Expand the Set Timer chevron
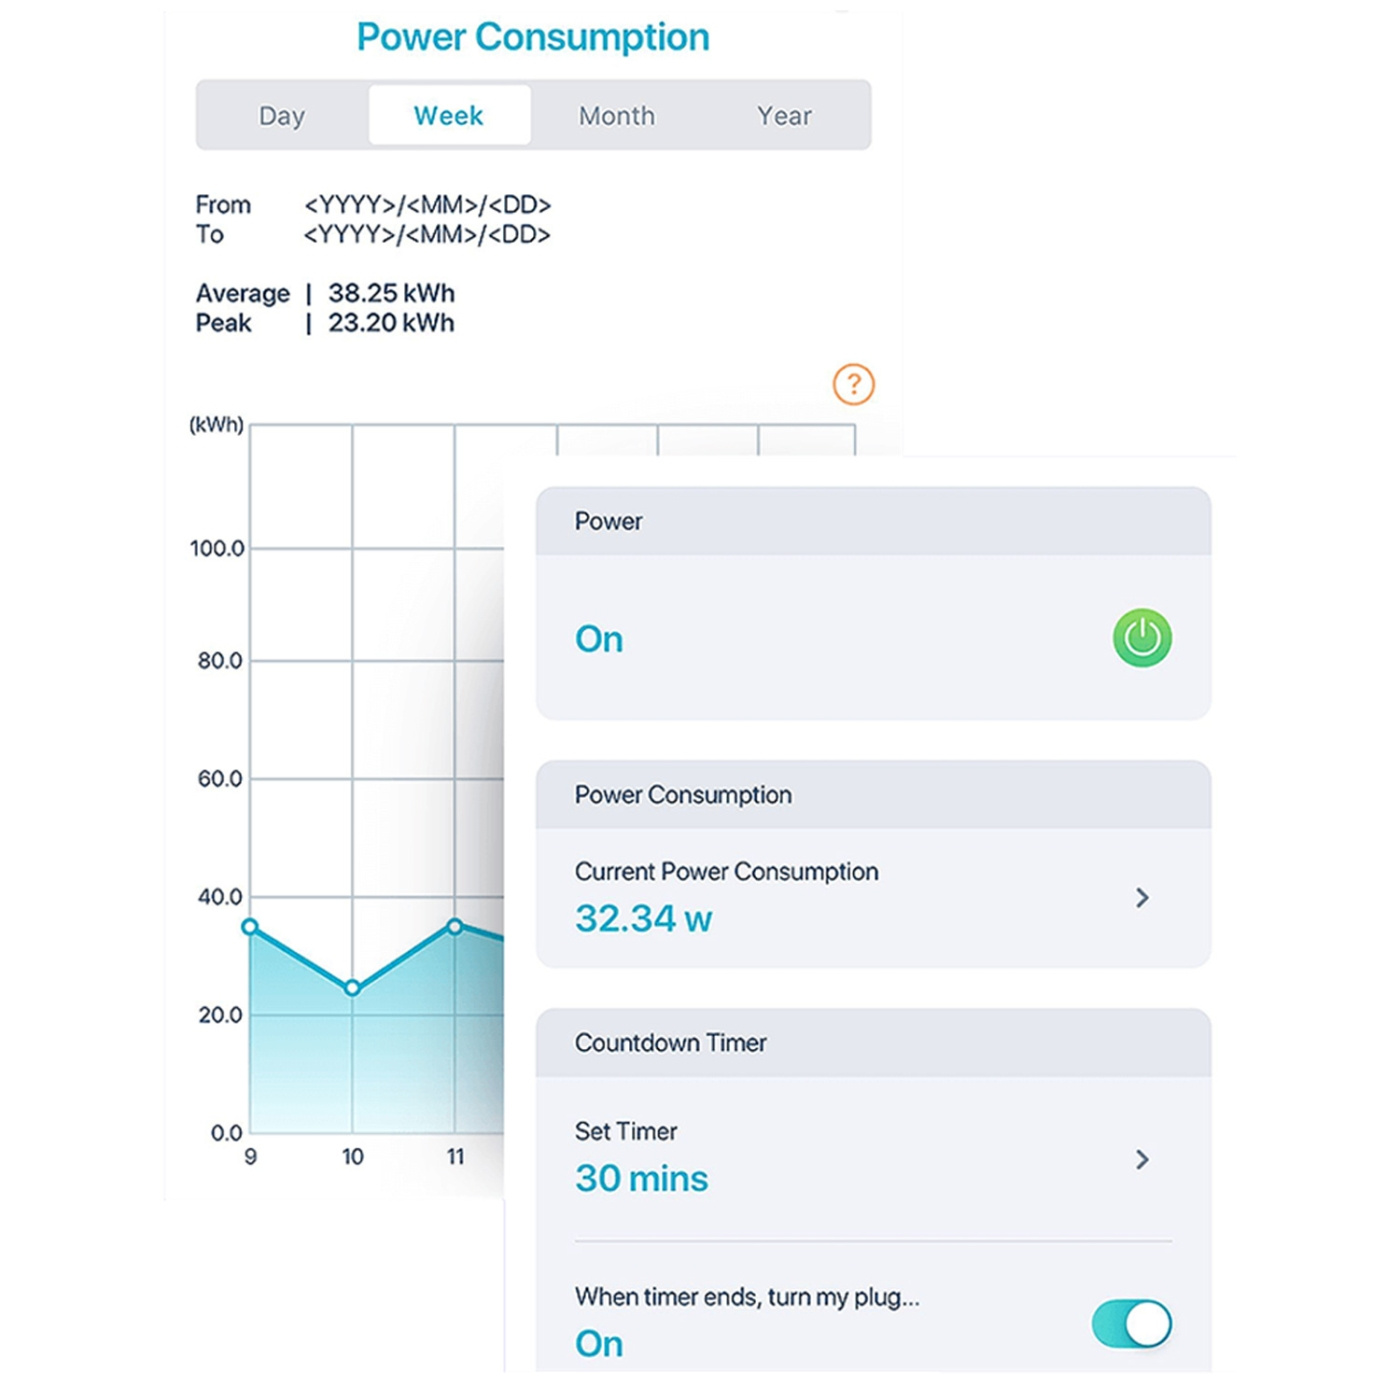Screen dimensions: 1400x1400 click(1142, 1160)
